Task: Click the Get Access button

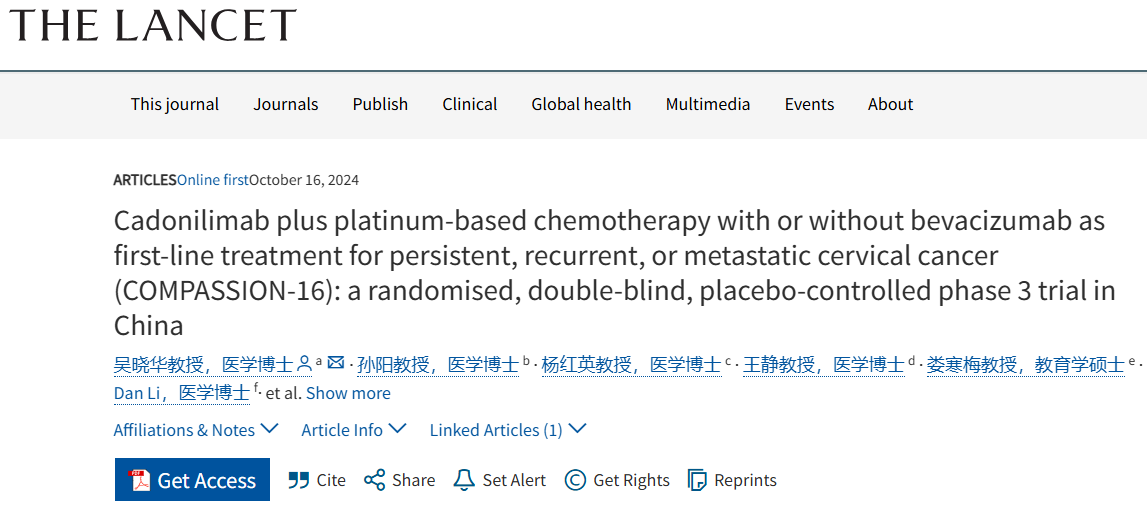Action: pos(192,480)
